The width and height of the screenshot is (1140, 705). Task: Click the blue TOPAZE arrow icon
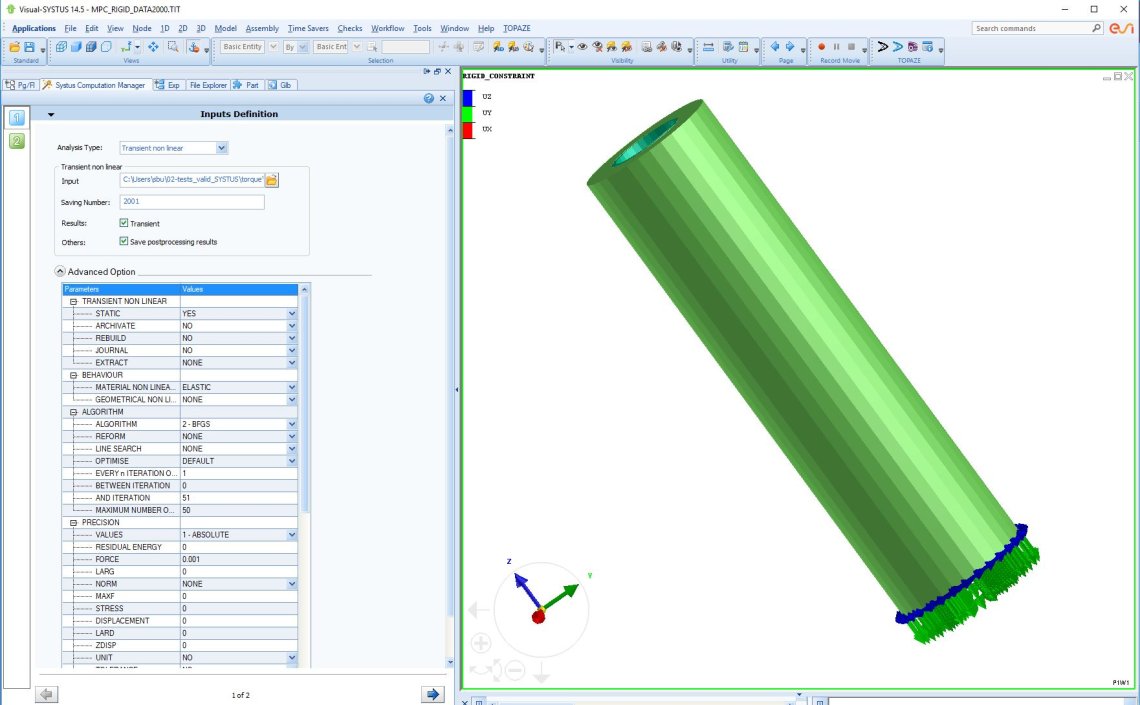point(897,47)
